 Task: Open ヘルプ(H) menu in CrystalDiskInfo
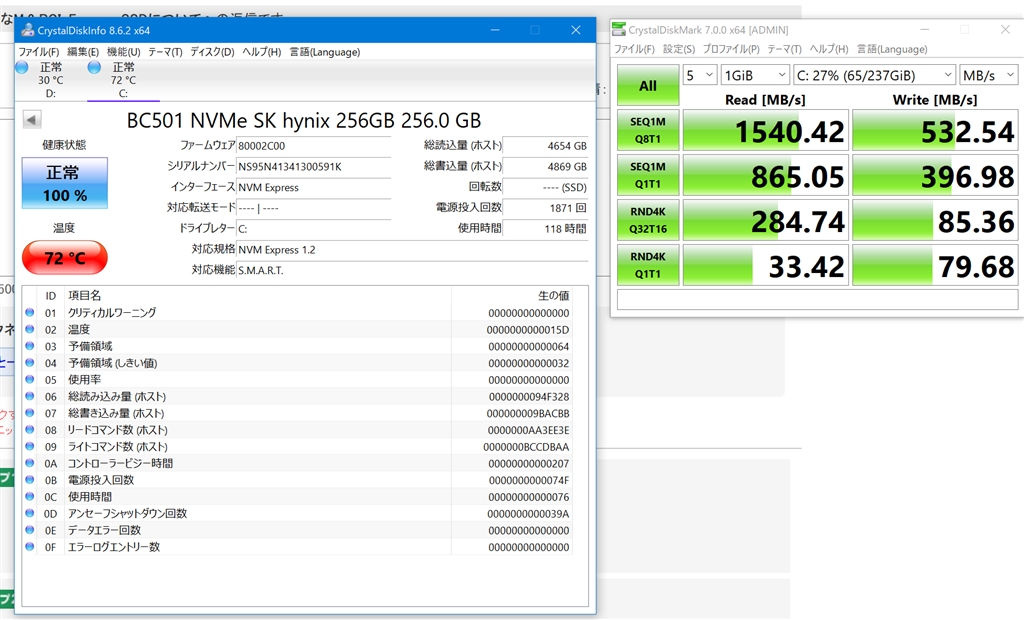coord(261,52)
